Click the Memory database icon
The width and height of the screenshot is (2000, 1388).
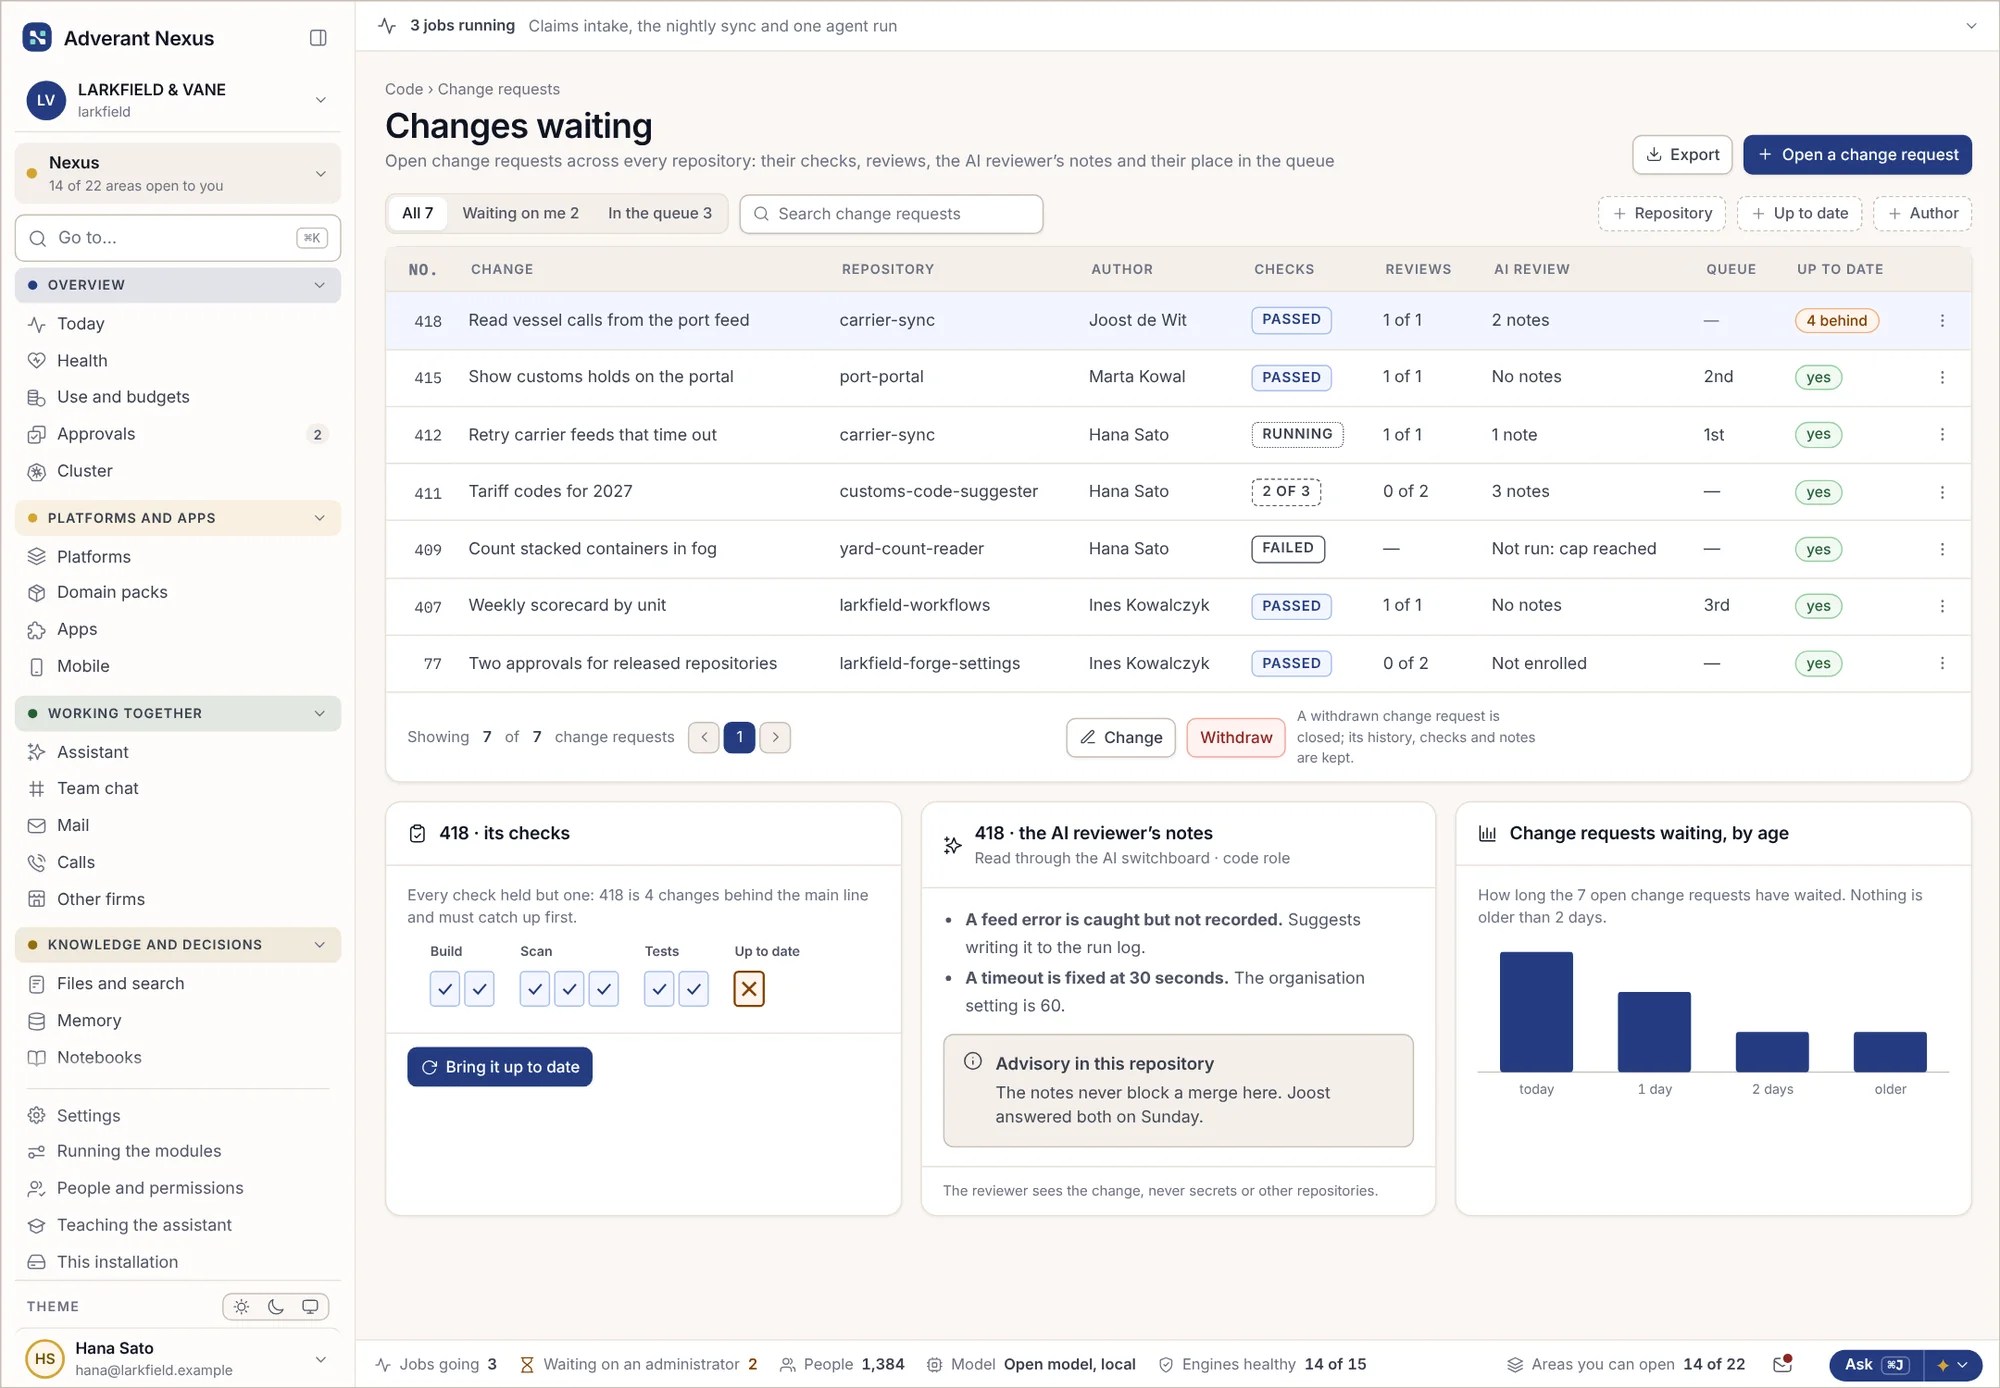coord(37,1021)
